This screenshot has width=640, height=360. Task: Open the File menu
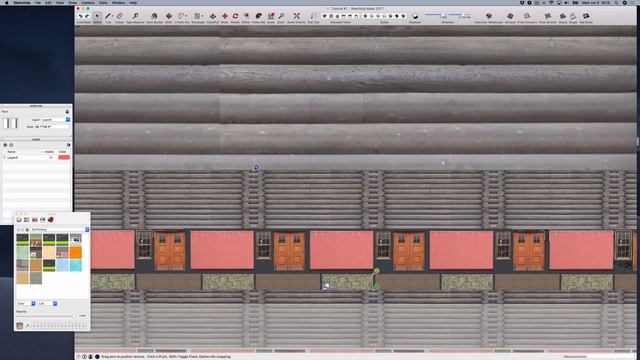tap(38, 2)
